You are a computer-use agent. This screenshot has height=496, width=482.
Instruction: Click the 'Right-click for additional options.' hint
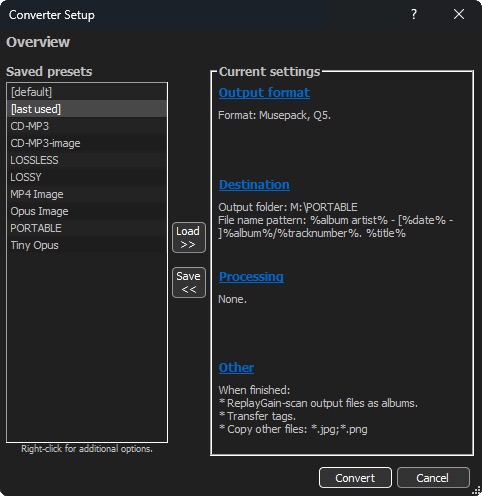(87, 449)
